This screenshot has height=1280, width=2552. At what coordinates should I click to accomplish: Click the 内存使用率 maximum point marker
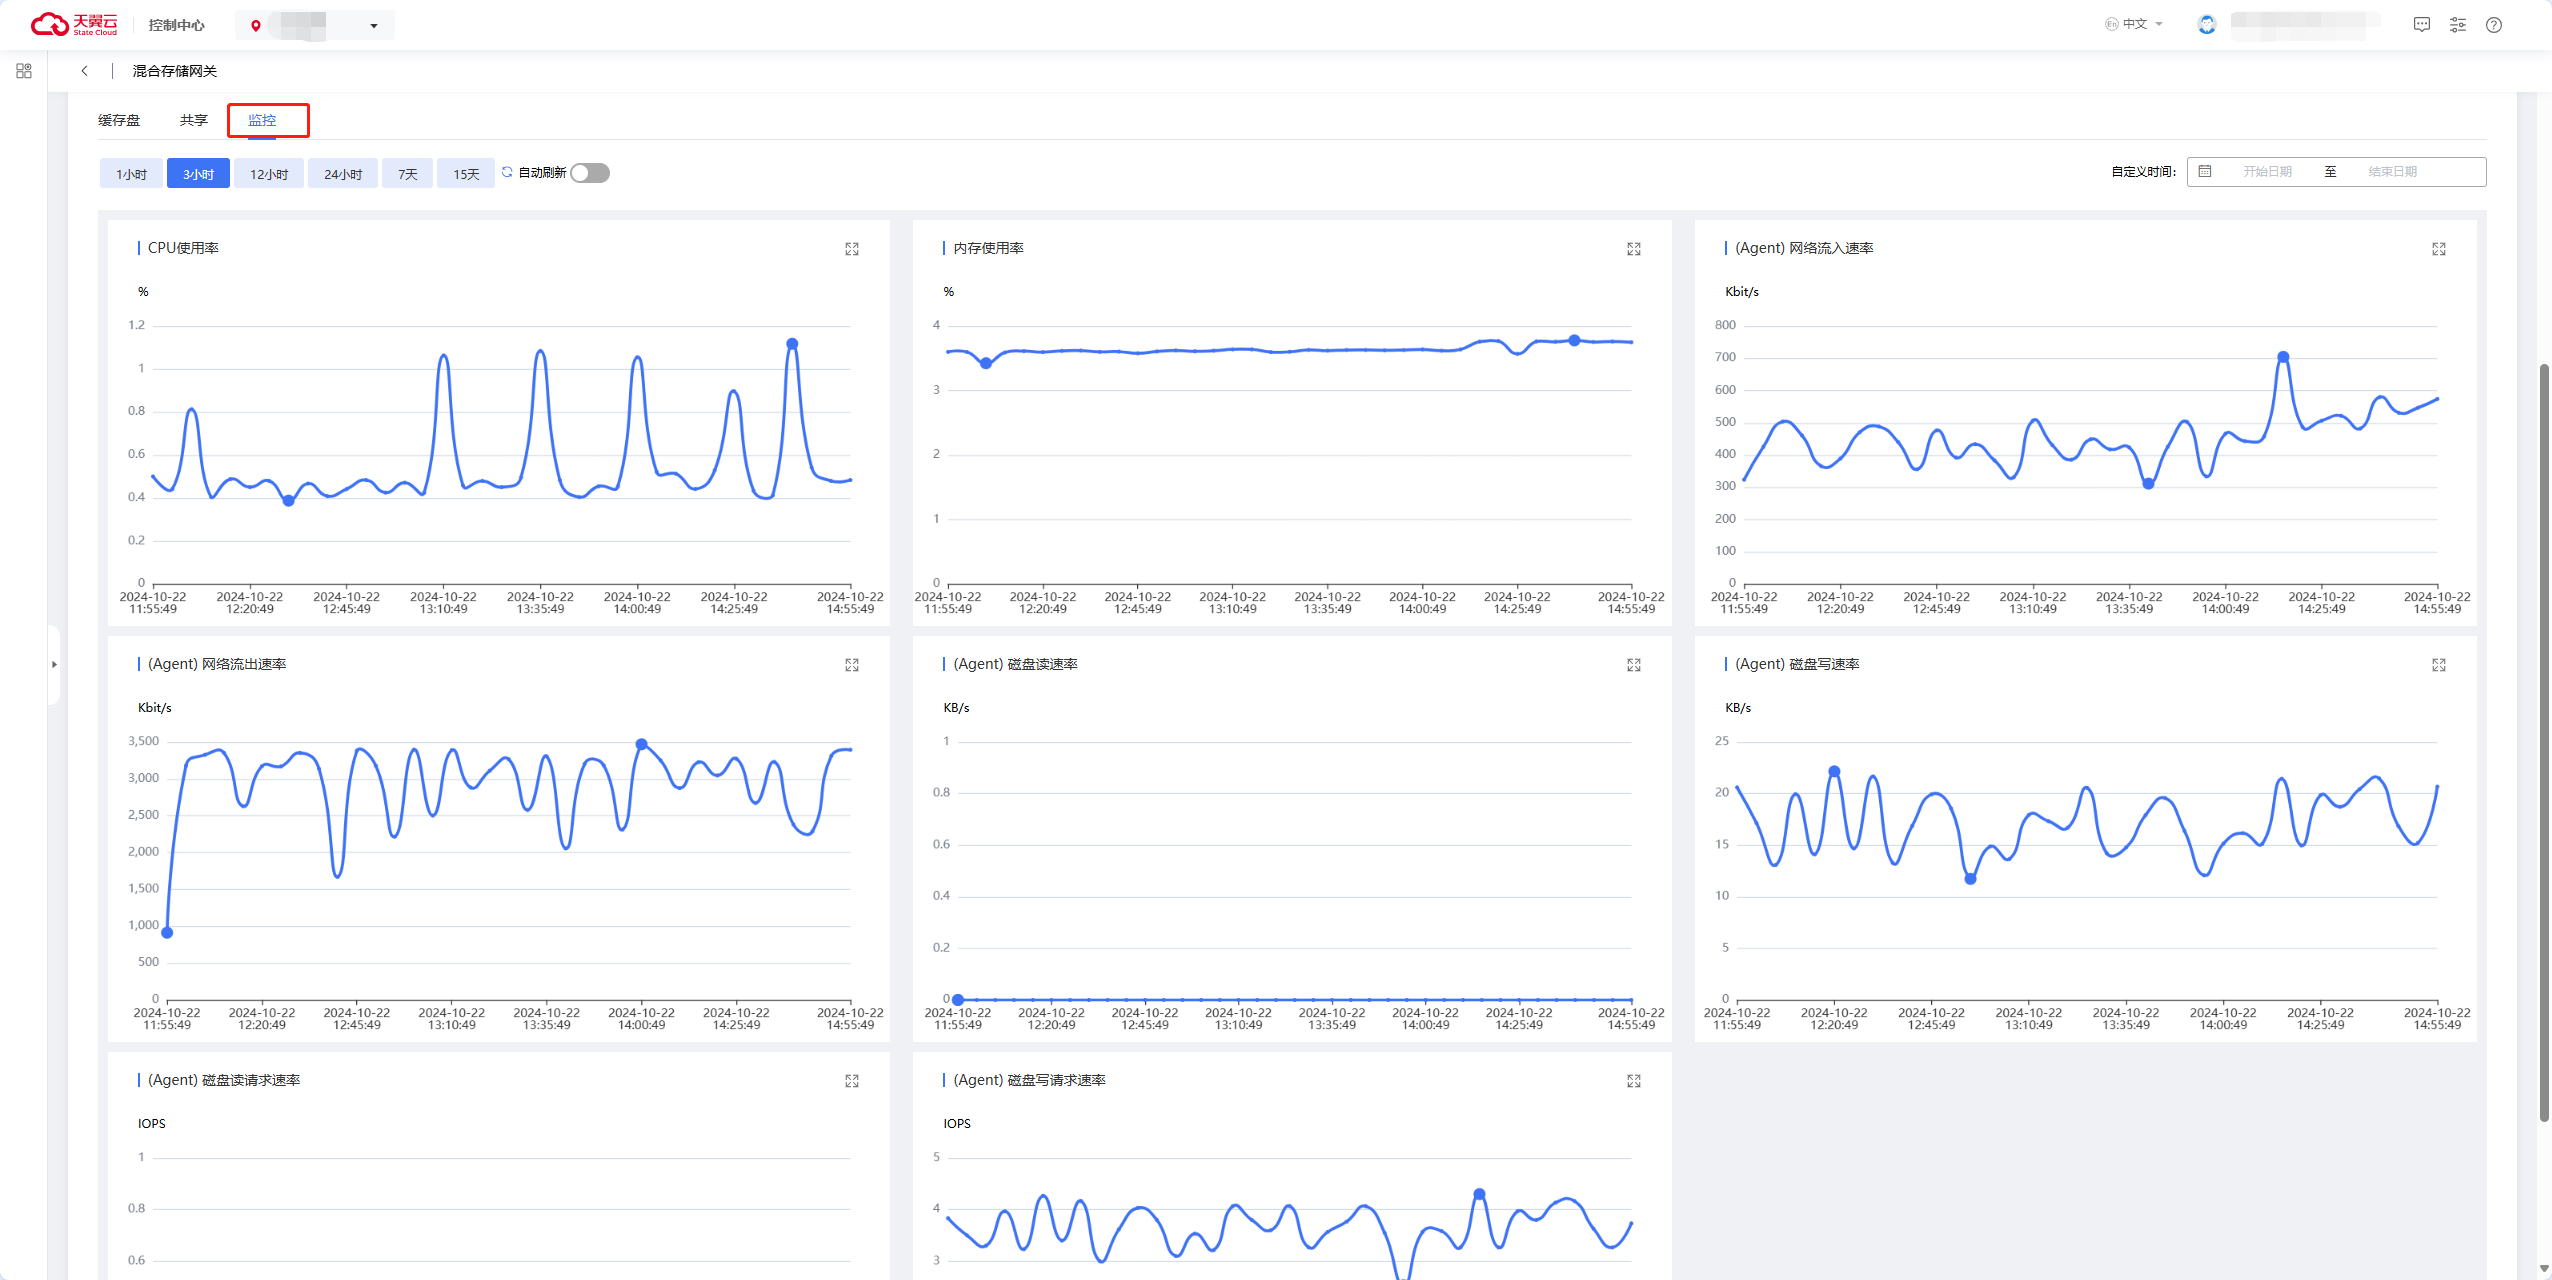[x=1574, y=341]
